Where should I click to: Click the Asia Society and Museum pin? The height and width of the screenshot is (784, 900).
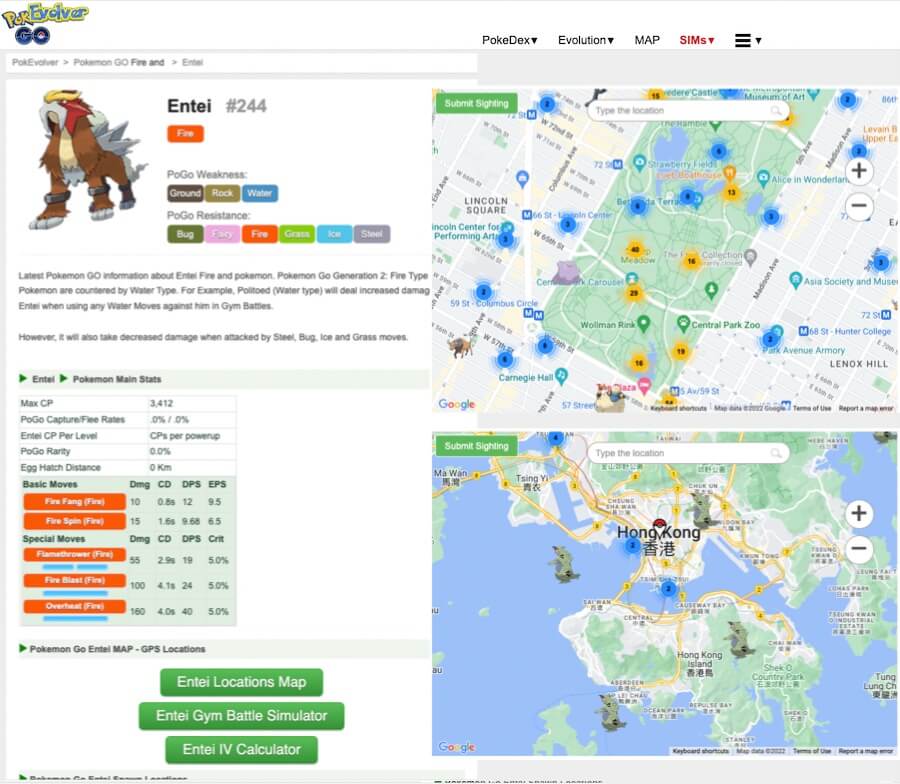click(796, 280)
